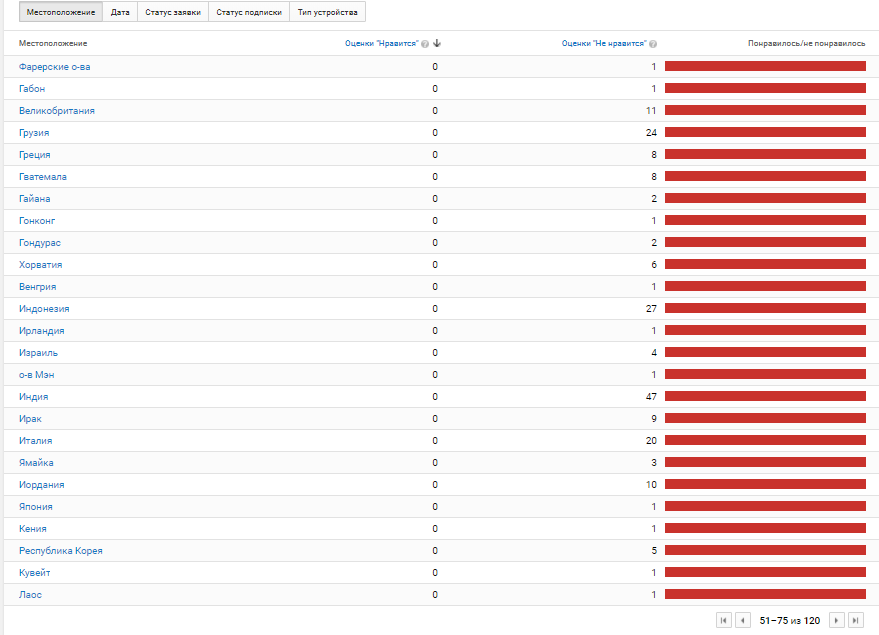Viewport: 879px width, 635px height.
Task: Switch to "Тип устройства" tab
Action: 327,12
